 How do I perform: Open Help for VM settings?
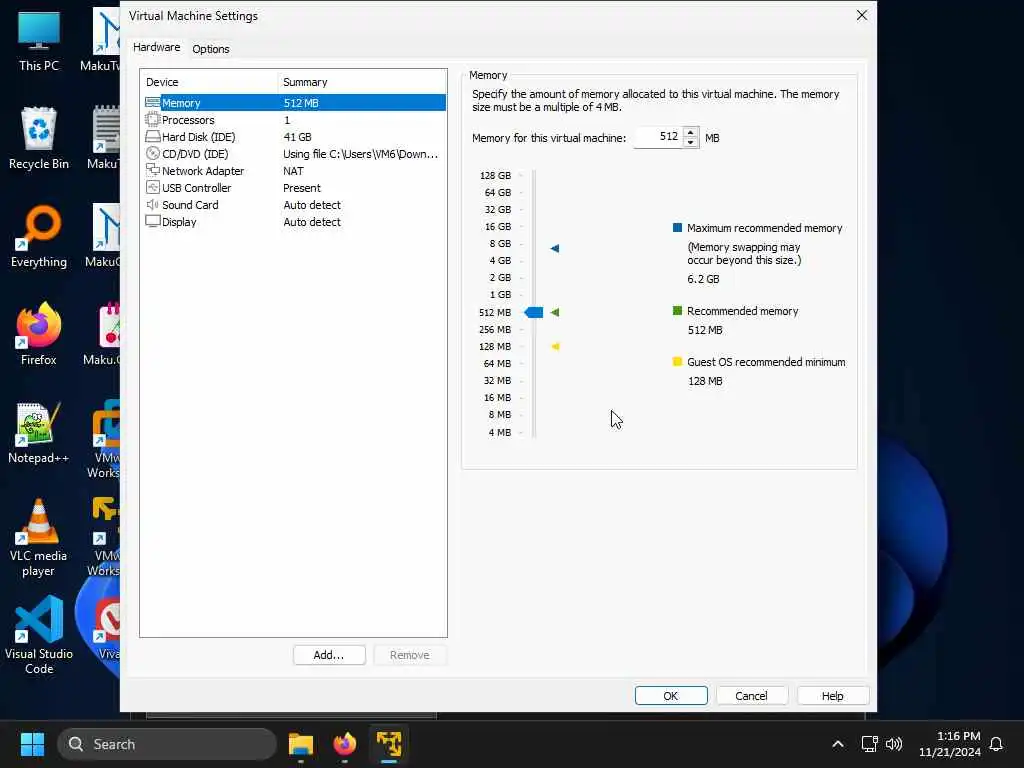[832, 696]
